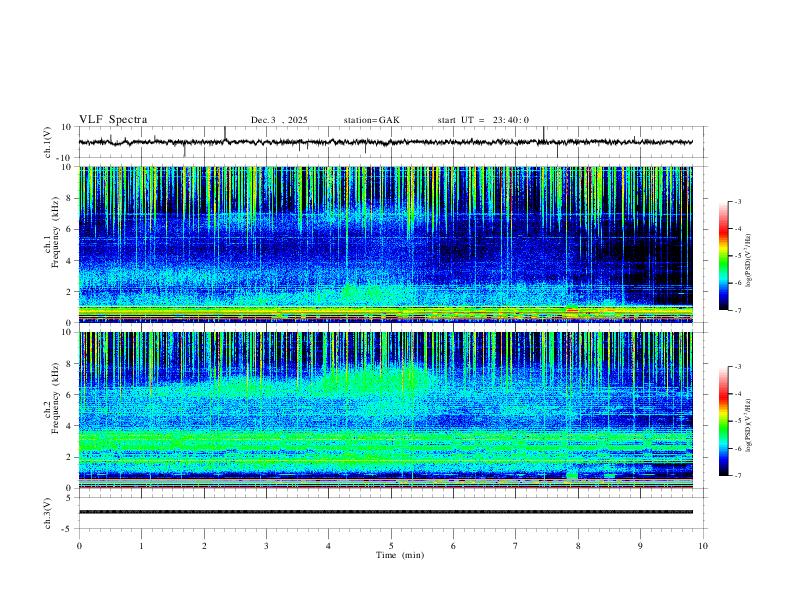Click time axis tick label "3"
Viewport: 792px width, 612px height.
(x=266, y=546)
